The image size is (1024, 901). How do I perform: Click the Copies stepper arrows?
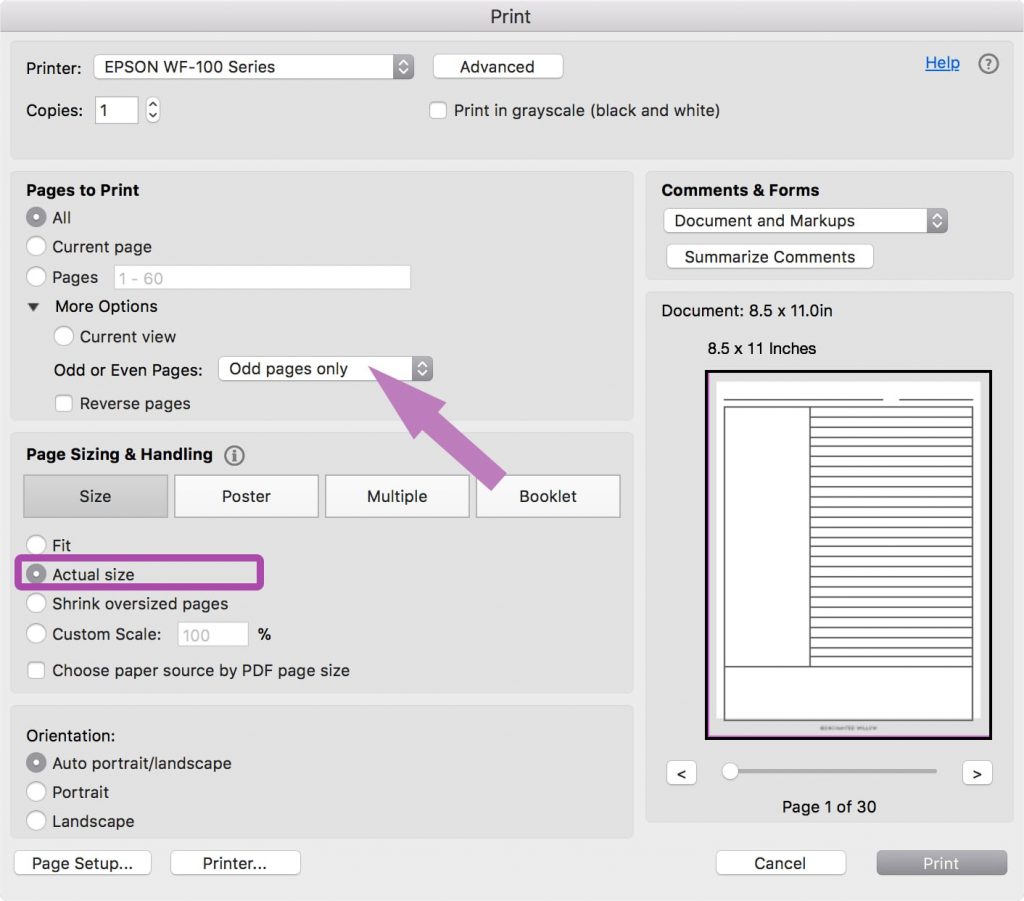[x=152, y=110]
